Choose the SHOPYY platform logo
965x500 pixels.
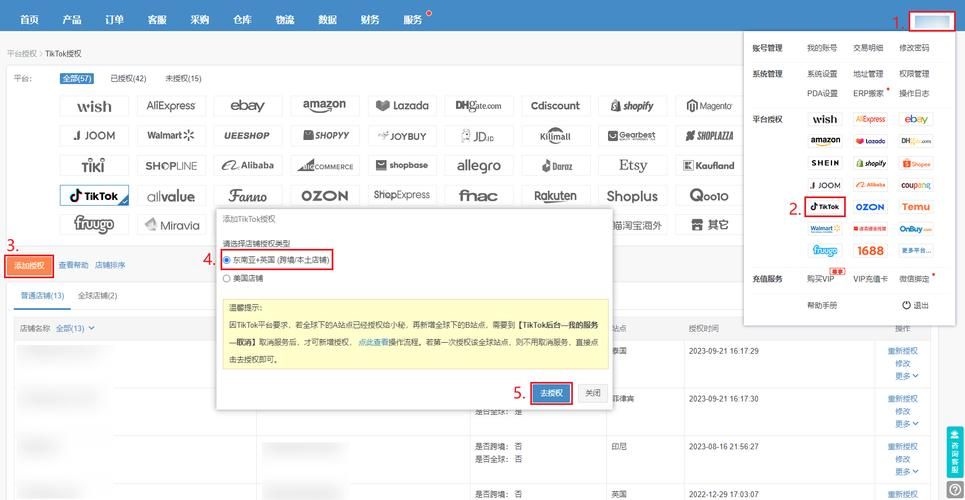click(325, 135)
